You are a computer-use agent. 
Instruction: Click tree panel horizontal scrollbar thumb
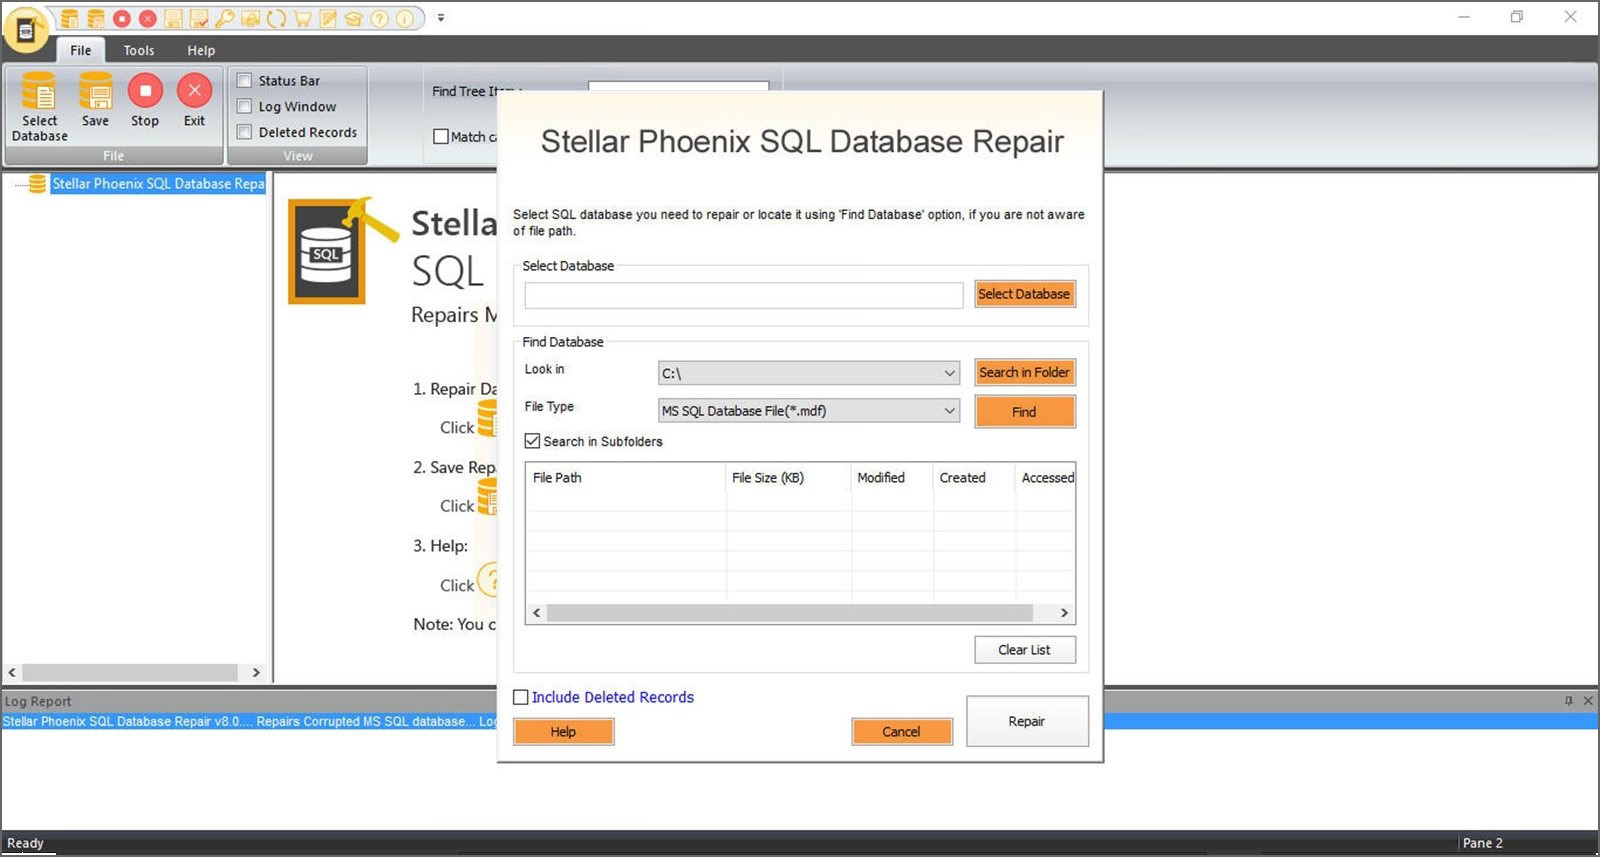130,673
